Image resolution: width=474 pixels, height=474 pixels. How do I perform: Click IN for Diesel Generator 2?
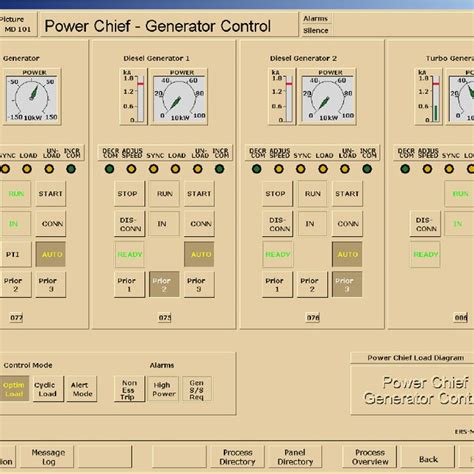(312, 224)
